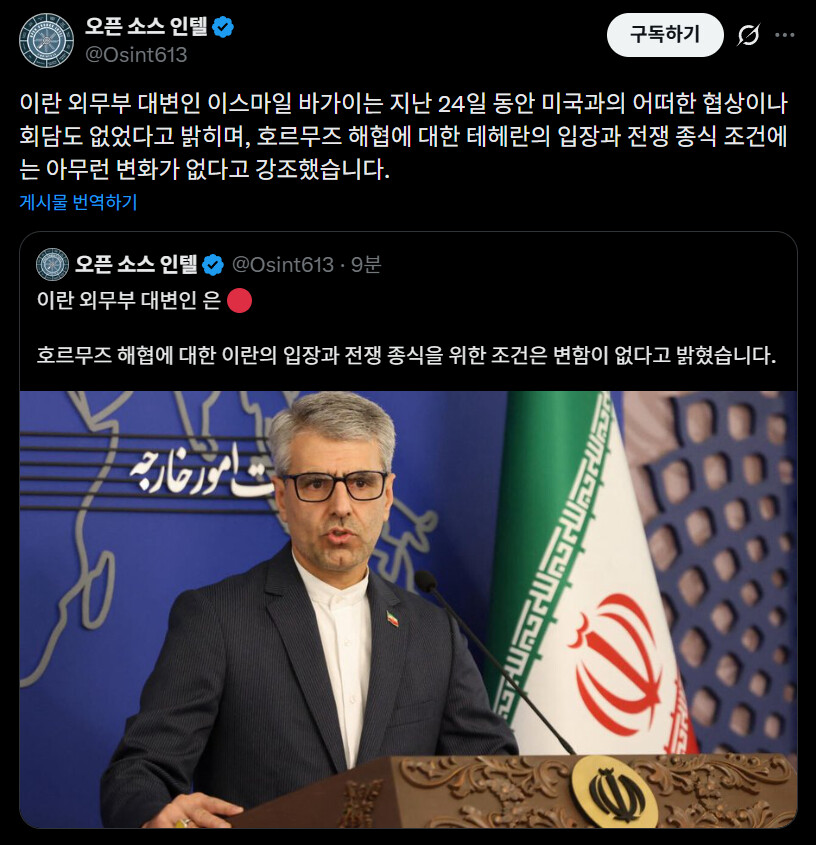Viewport: 816px width, 845px height.
Task: Click the quoted post's @Osint613 handle
Action: [283, 265]
